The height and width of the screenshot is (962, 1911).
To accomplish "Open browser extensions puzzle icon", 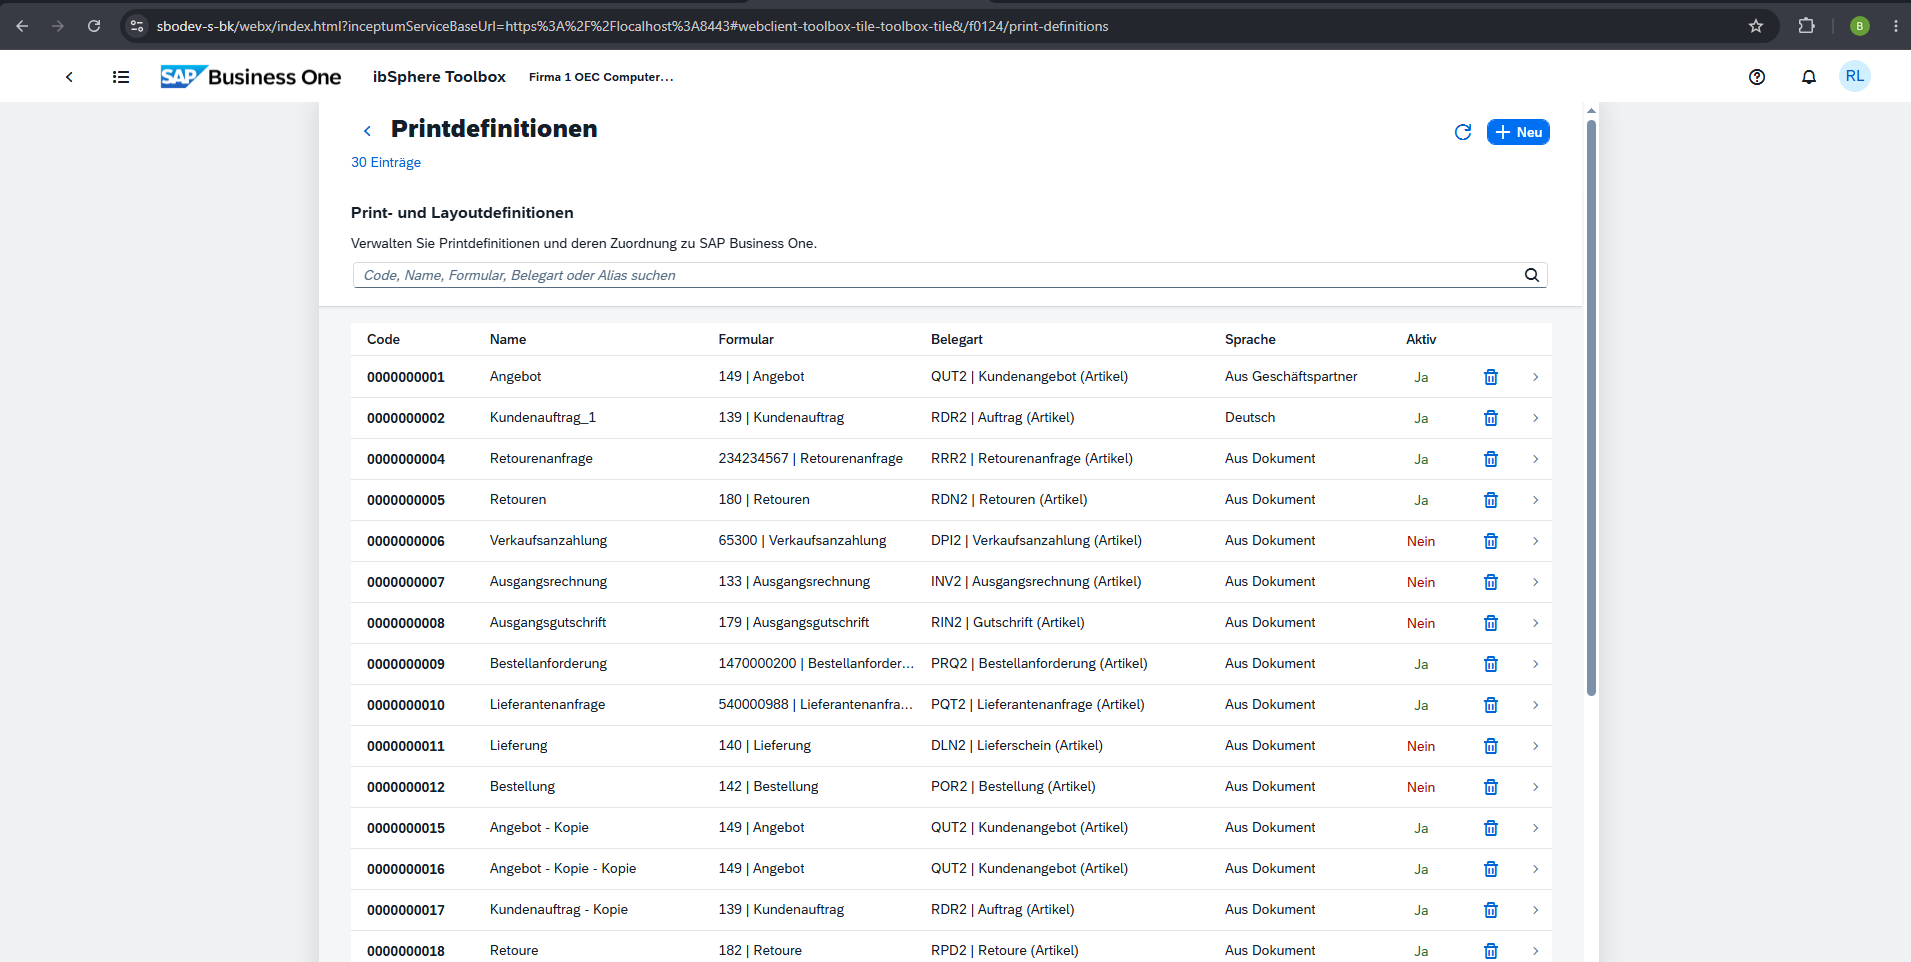I will (1806, 26).
